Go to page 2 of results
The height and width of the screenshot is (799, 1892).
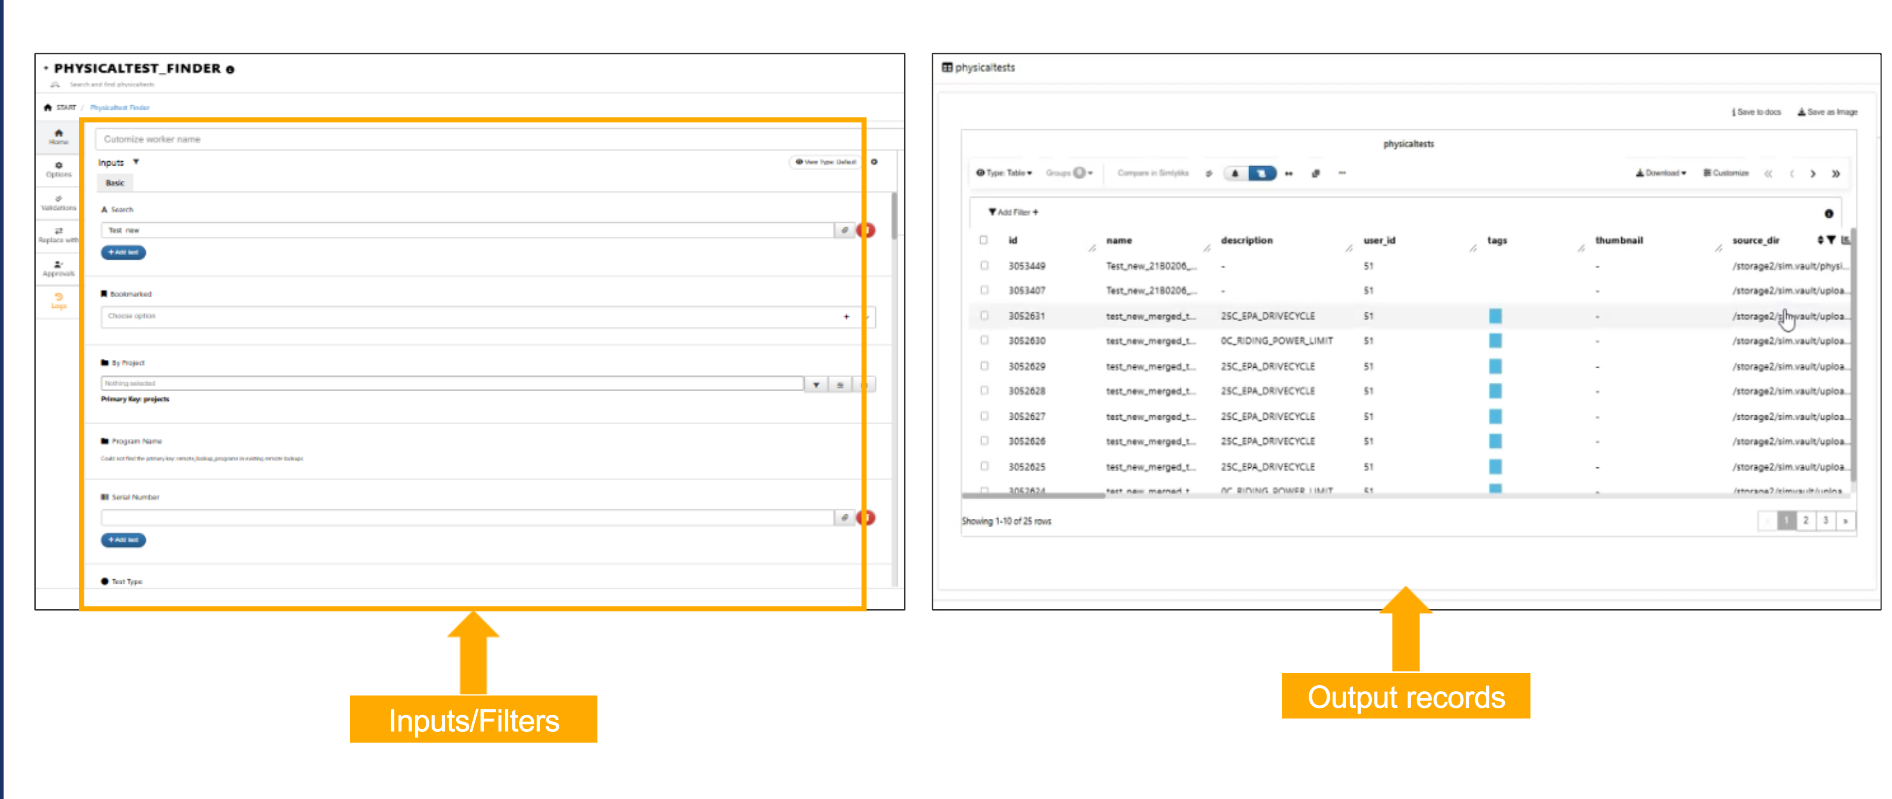click(1805, 521)
